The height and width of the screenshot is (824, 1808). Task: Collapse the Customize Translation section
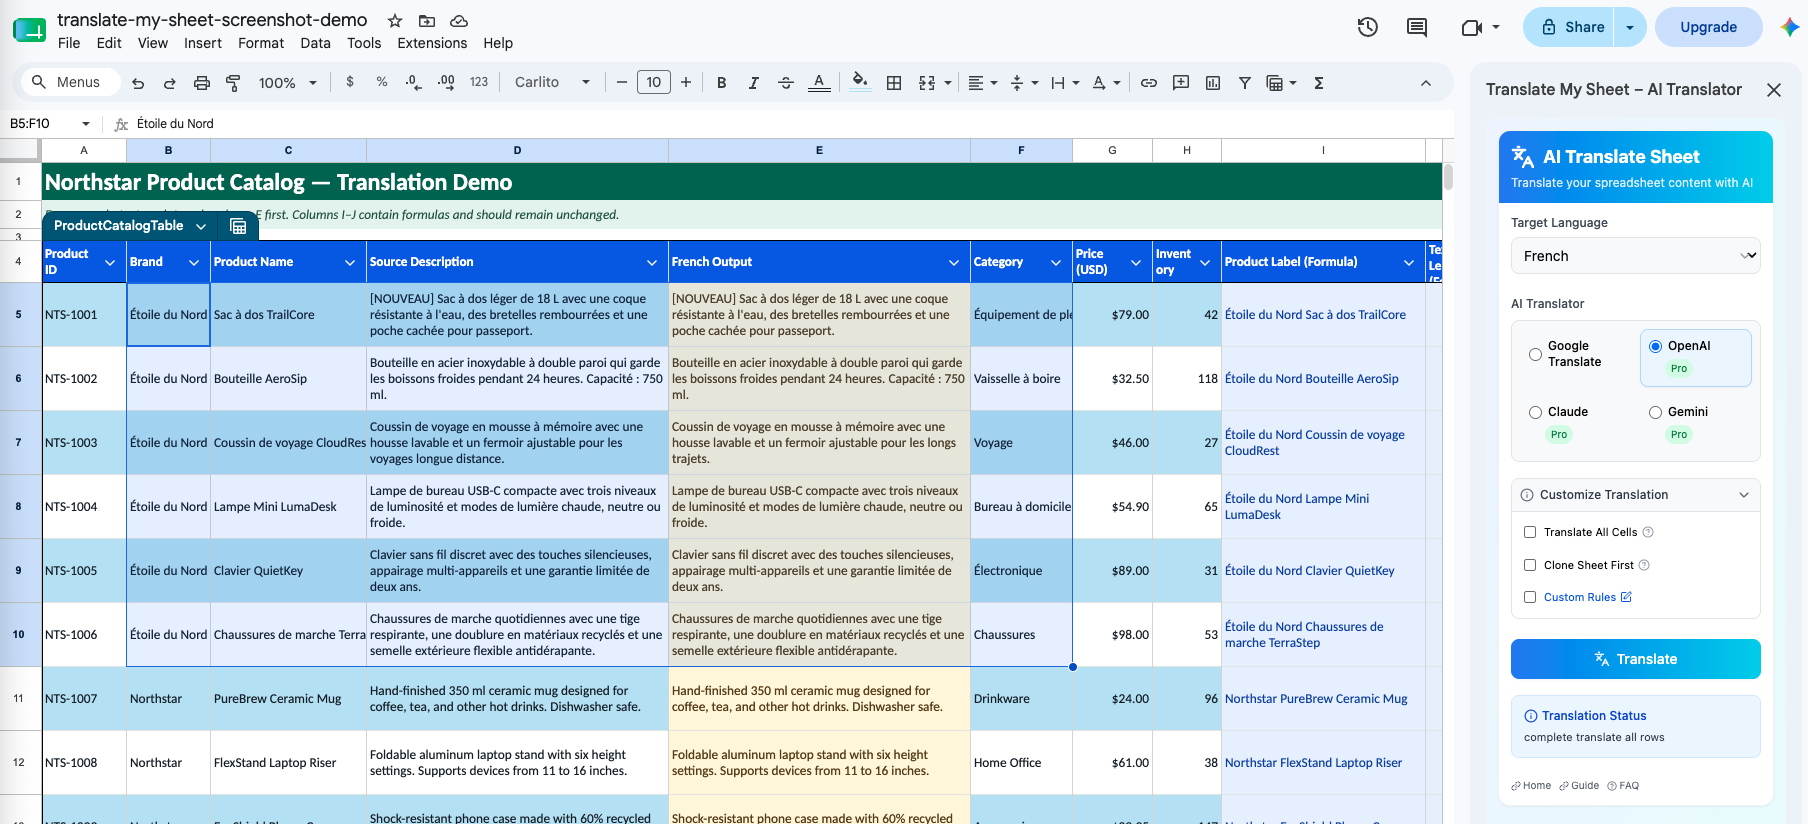tap(1635, 495)
